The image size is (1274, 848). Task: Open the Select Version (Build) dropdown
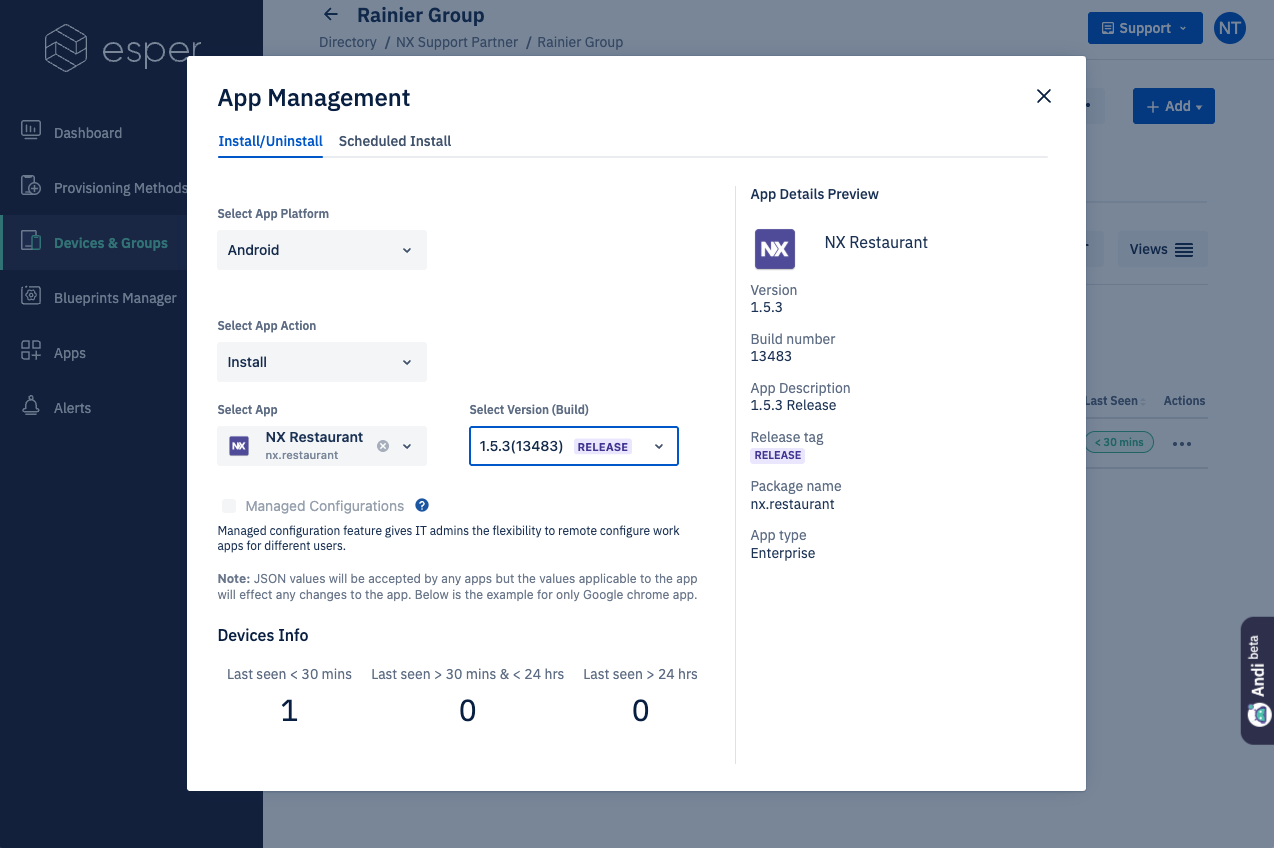click(x=573, y=446)
